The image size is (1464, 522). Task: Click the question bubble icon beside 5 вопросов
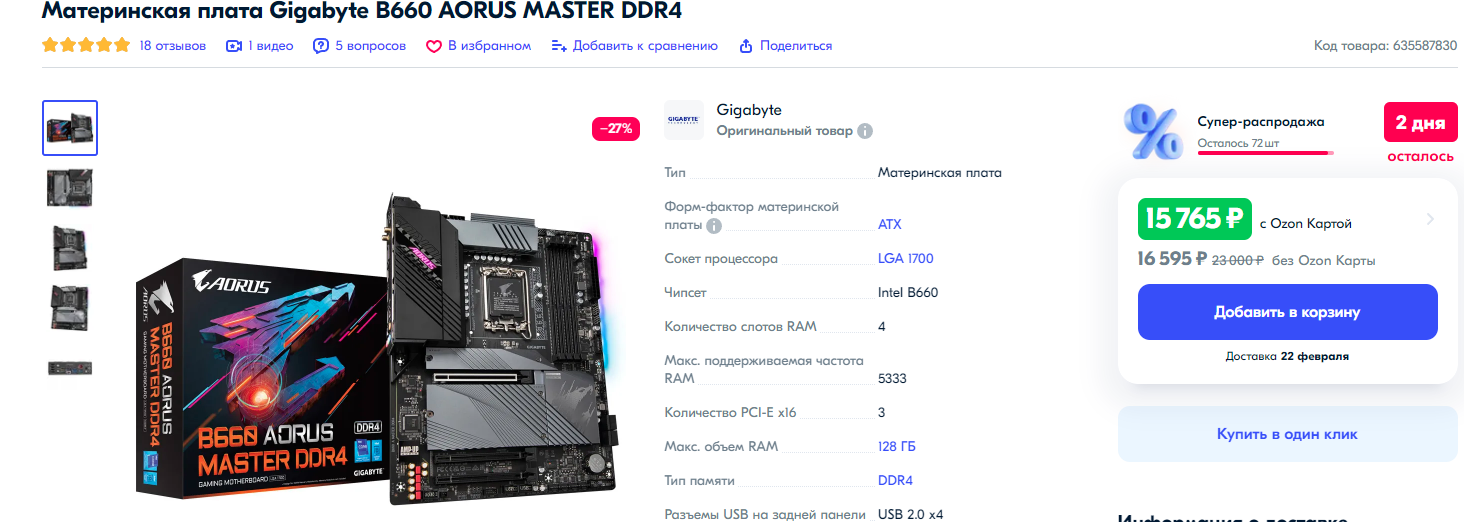click(321, 46)
